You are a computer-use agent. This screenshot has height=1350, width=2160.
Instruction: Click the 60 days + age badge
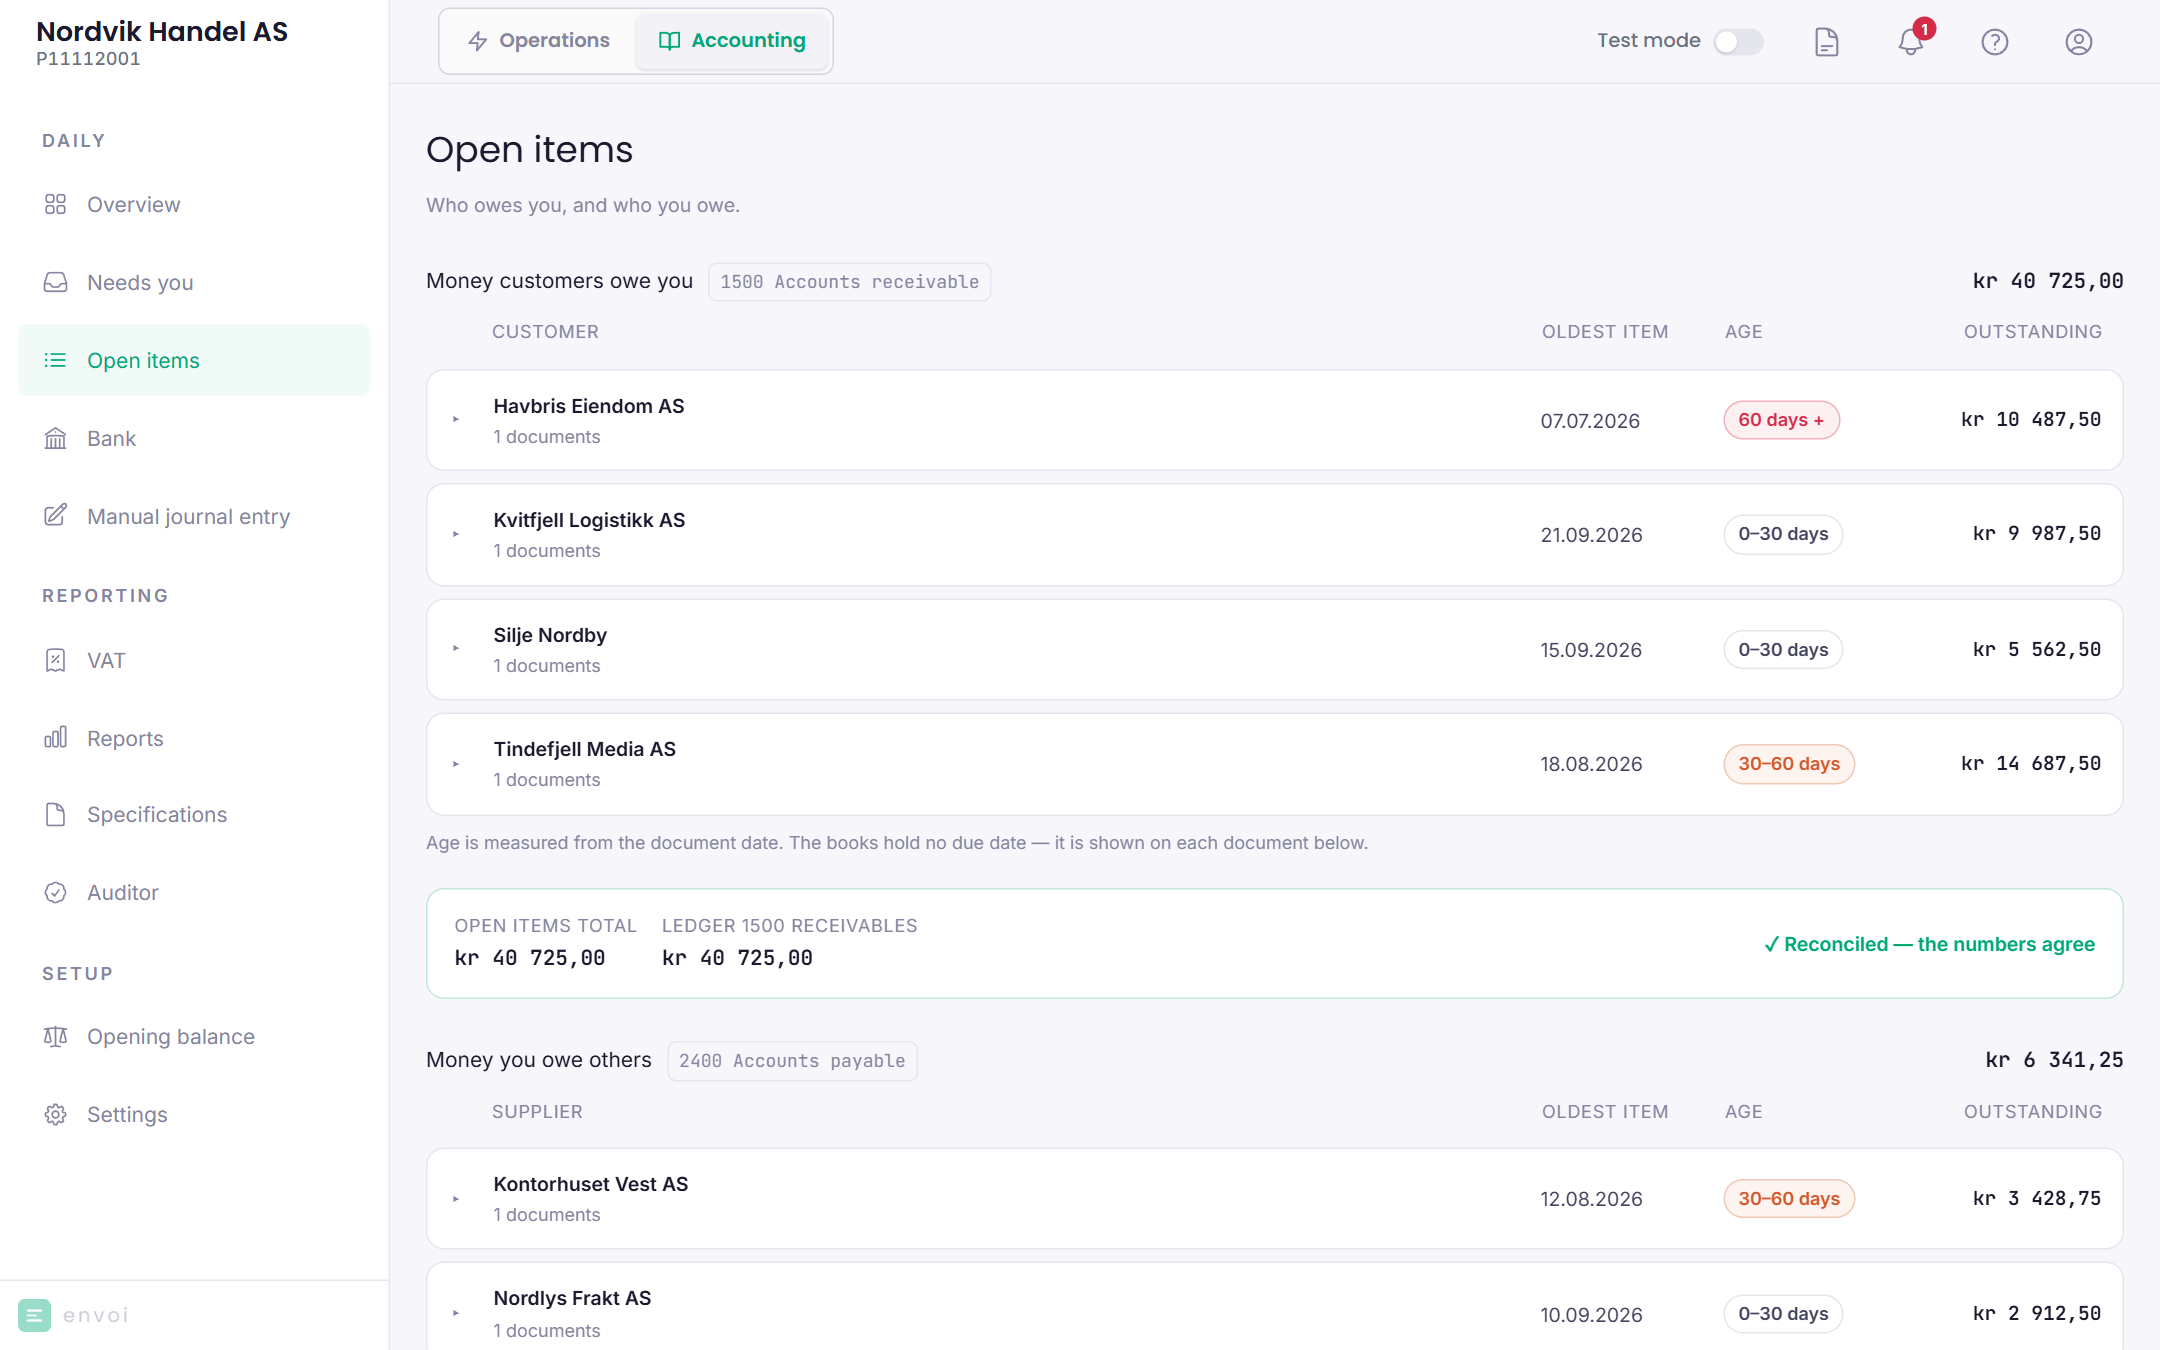point(1781,420)
